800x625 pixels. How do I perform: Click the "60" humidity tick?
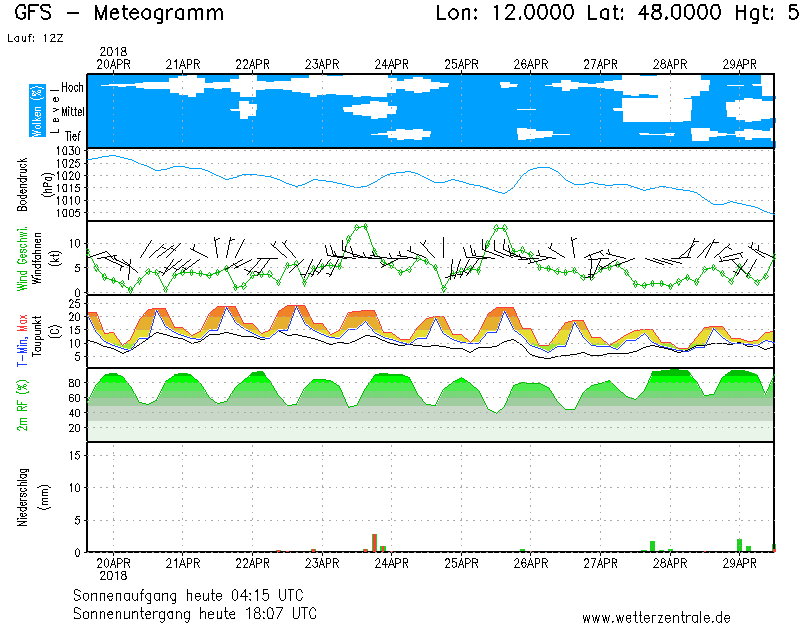74,398
